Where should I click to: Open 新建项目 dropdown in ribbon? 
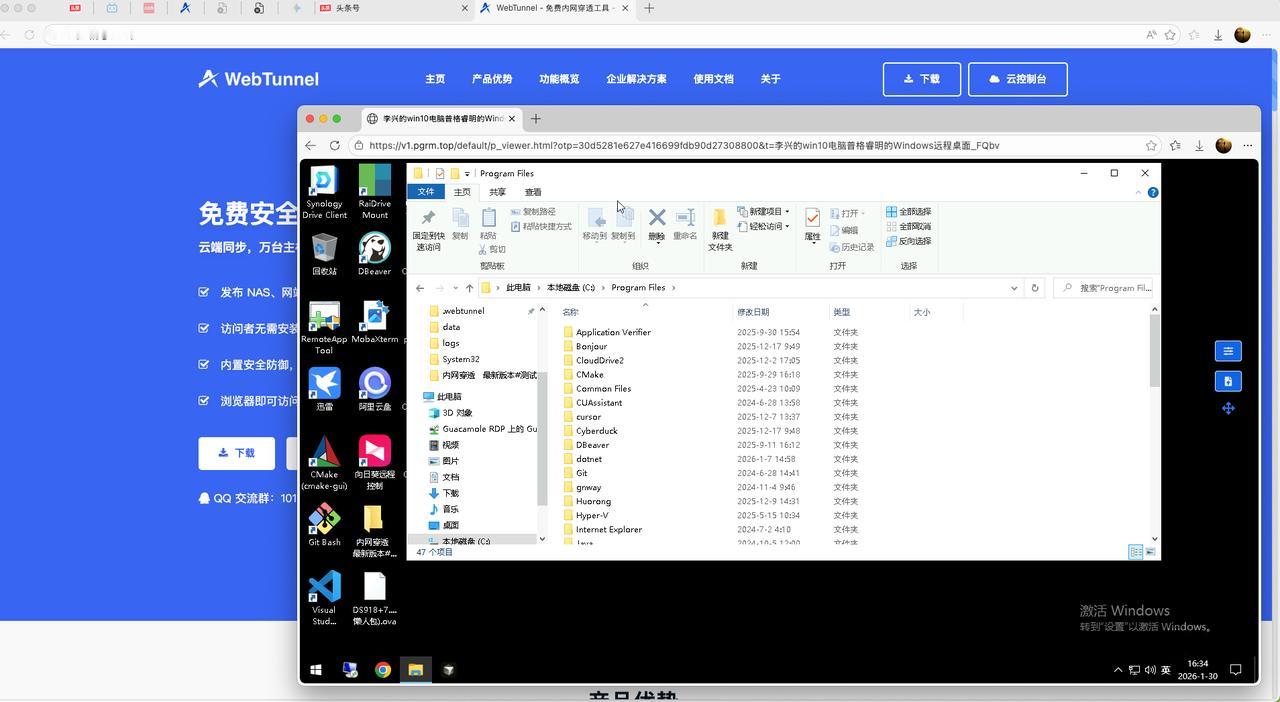point(764,212)
